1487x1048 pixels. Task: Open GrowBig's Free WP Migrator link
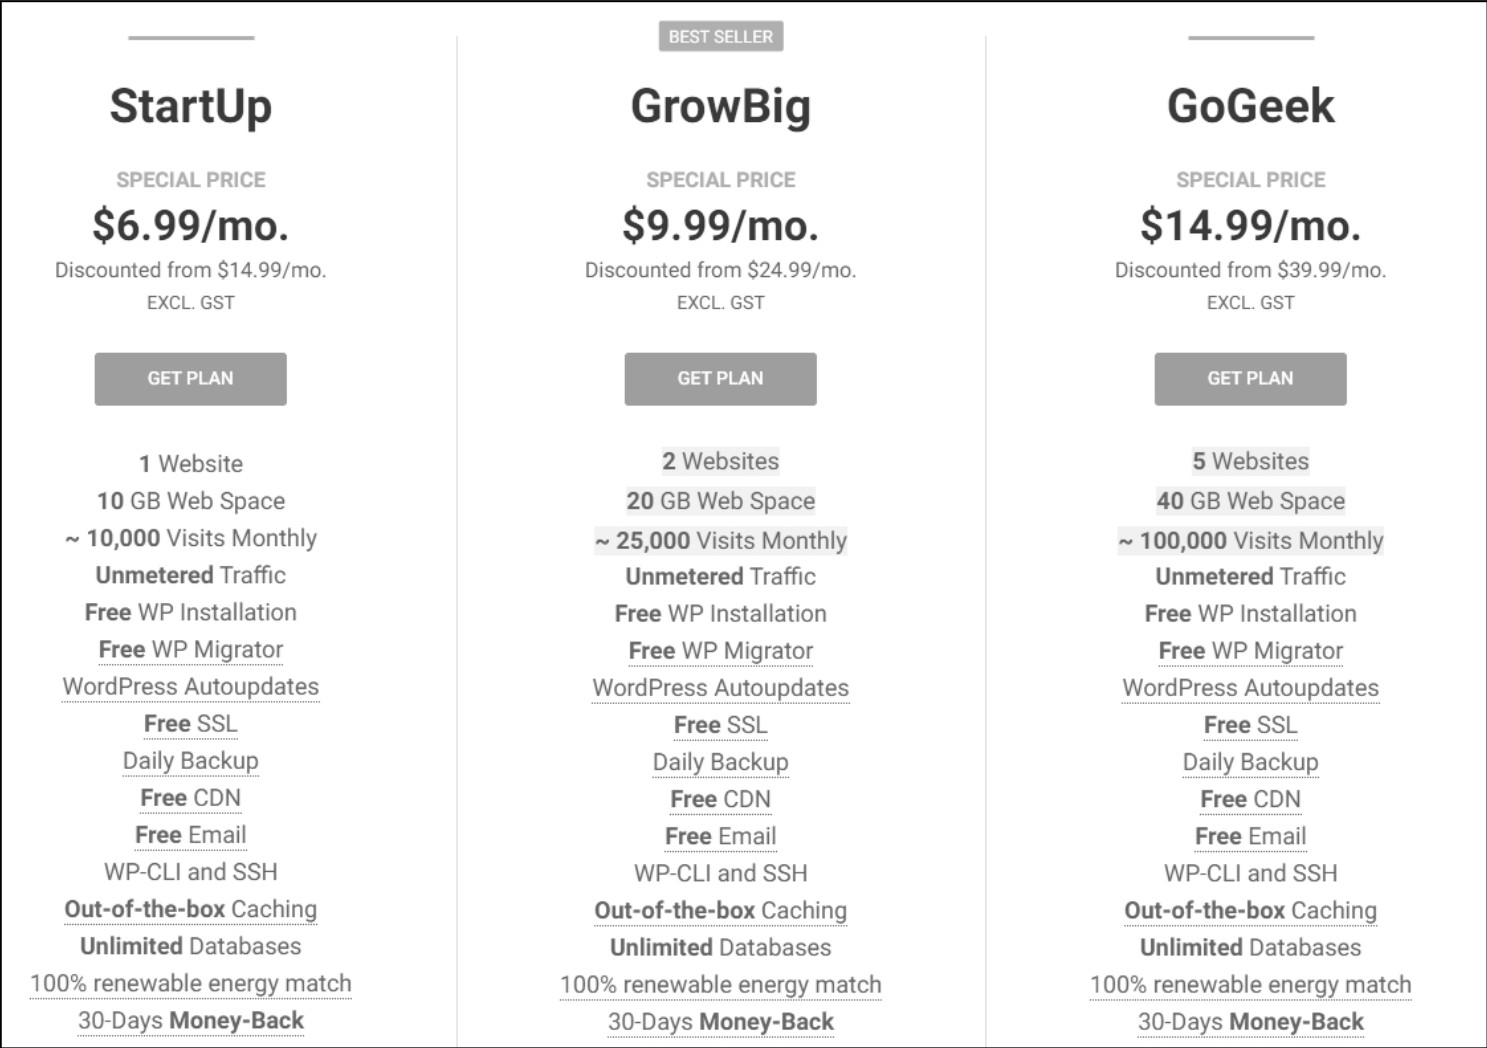[x=720, y=651]
